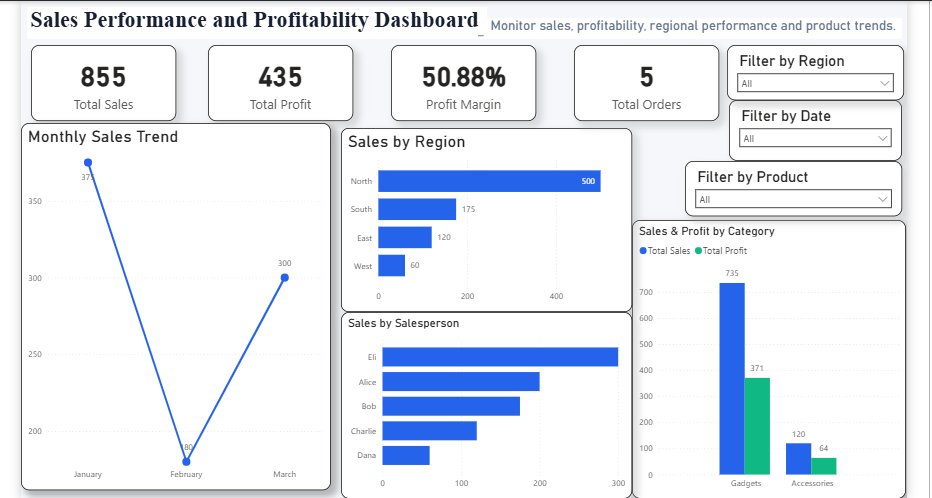Select Eli's bar in Sales by Salesperson
932x498 pixels.
click(500, 357)
